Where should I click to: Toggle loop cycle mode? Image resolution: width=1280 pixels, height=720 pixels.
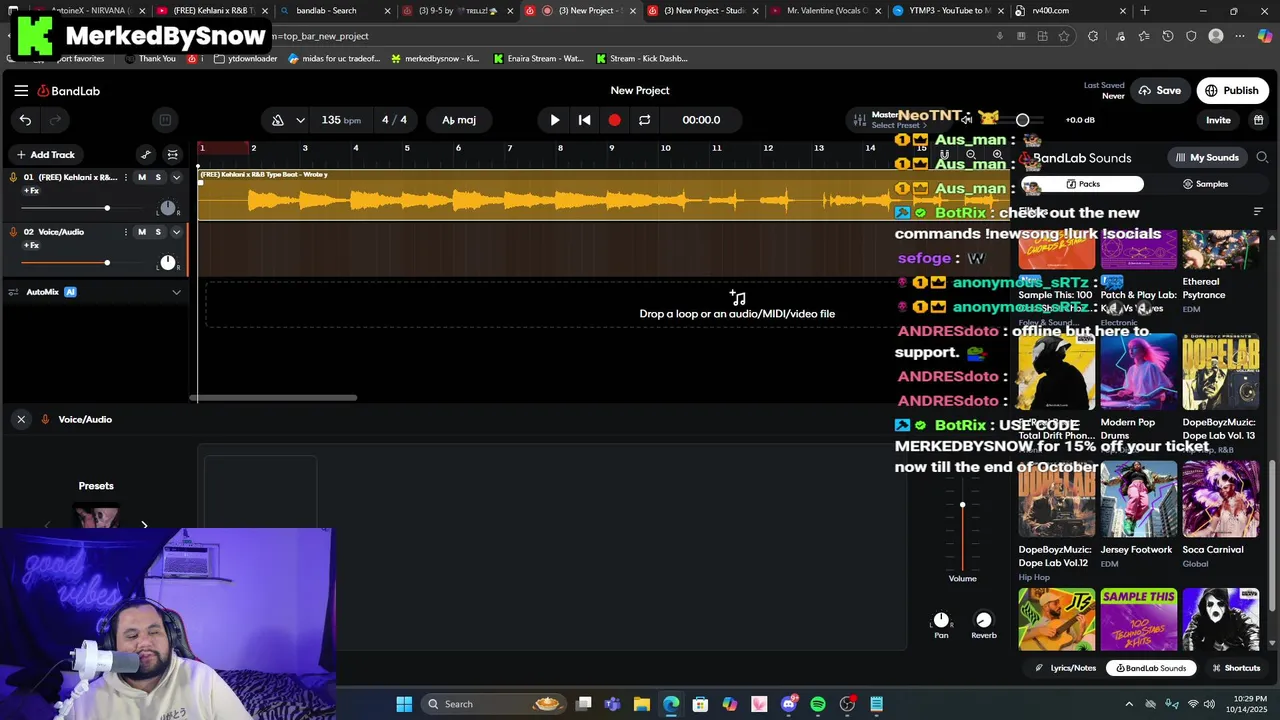coord(644,120)
